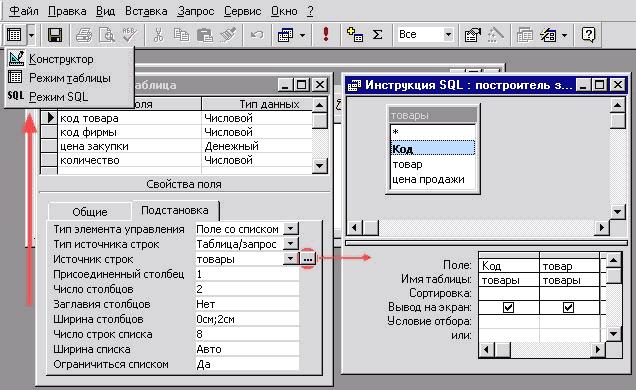636x390 pixels.
Task: Choose Режим SQL from the view list
Action: [69, 96]
